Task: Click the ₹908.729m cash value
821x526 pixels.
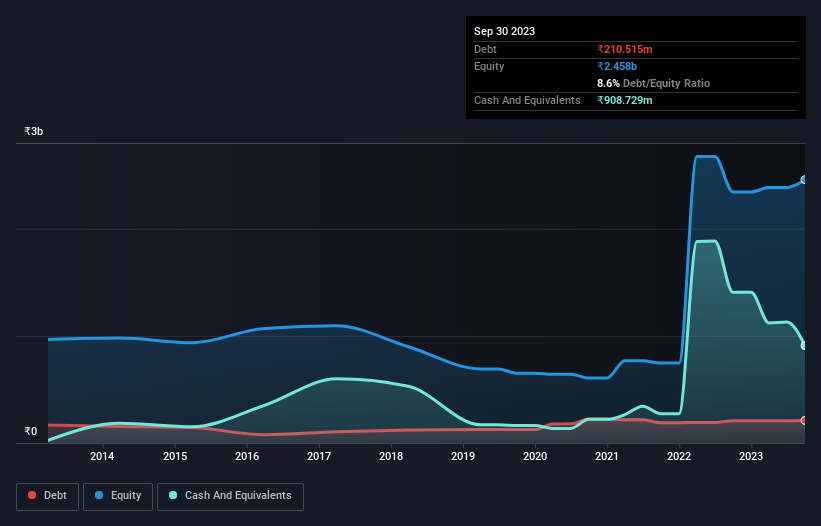Action: 625,100
